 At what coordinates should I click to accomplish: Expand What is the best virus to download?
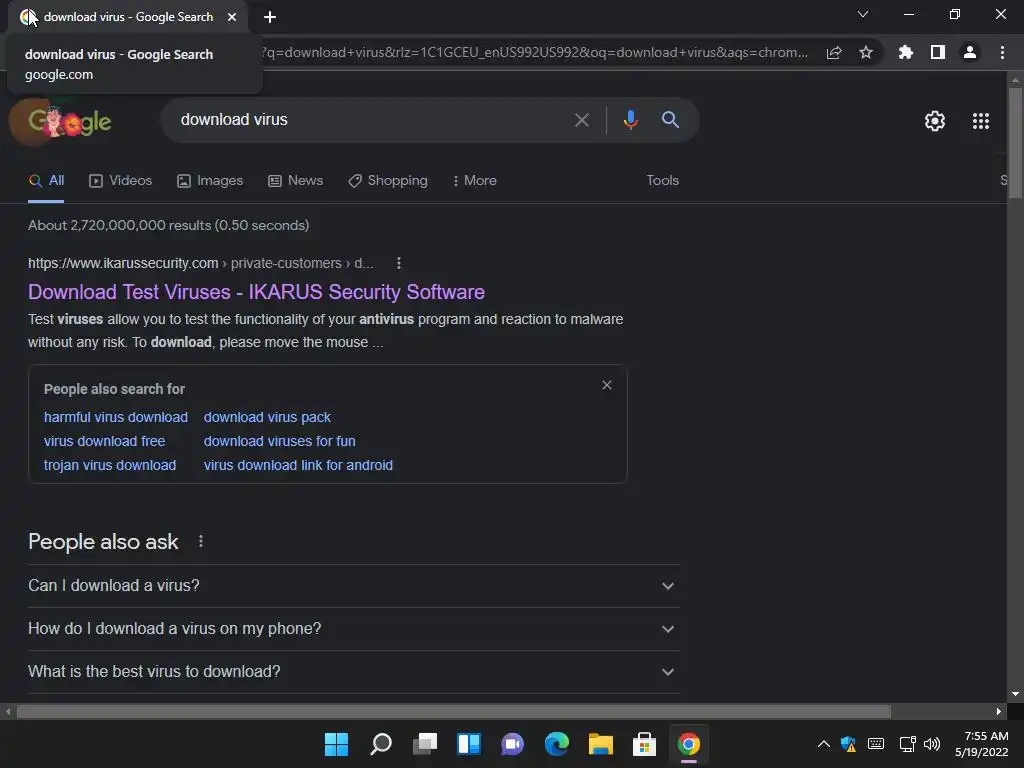point(353,672)
